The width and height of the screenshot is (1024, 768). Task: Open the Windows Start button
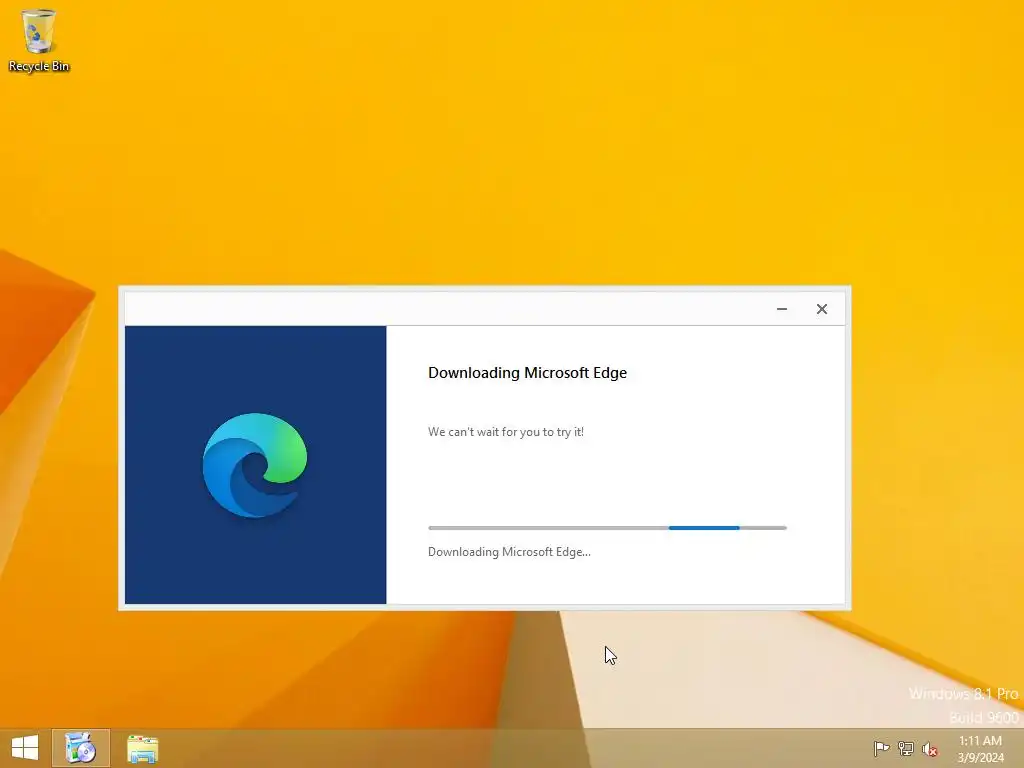click(x=25, y=748)
